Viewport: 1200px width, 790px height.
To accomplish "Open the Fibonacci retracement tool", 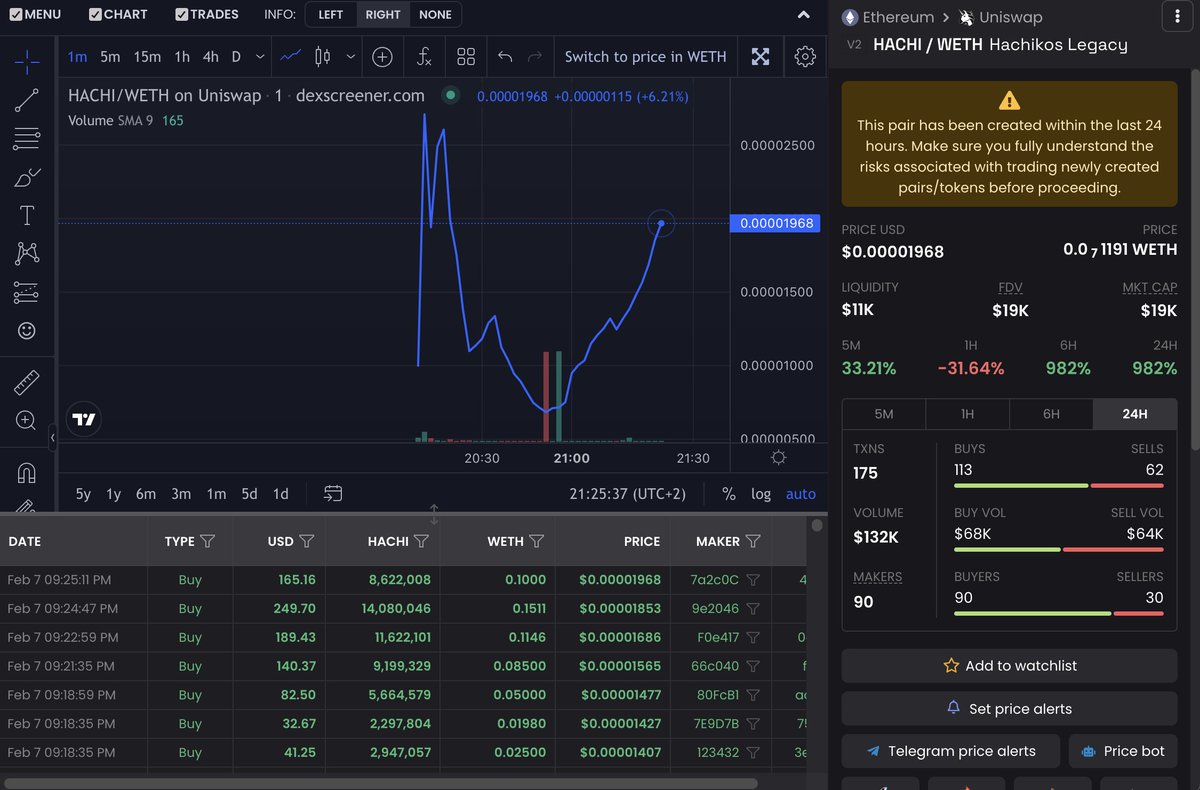I will [x=27, y=139].
